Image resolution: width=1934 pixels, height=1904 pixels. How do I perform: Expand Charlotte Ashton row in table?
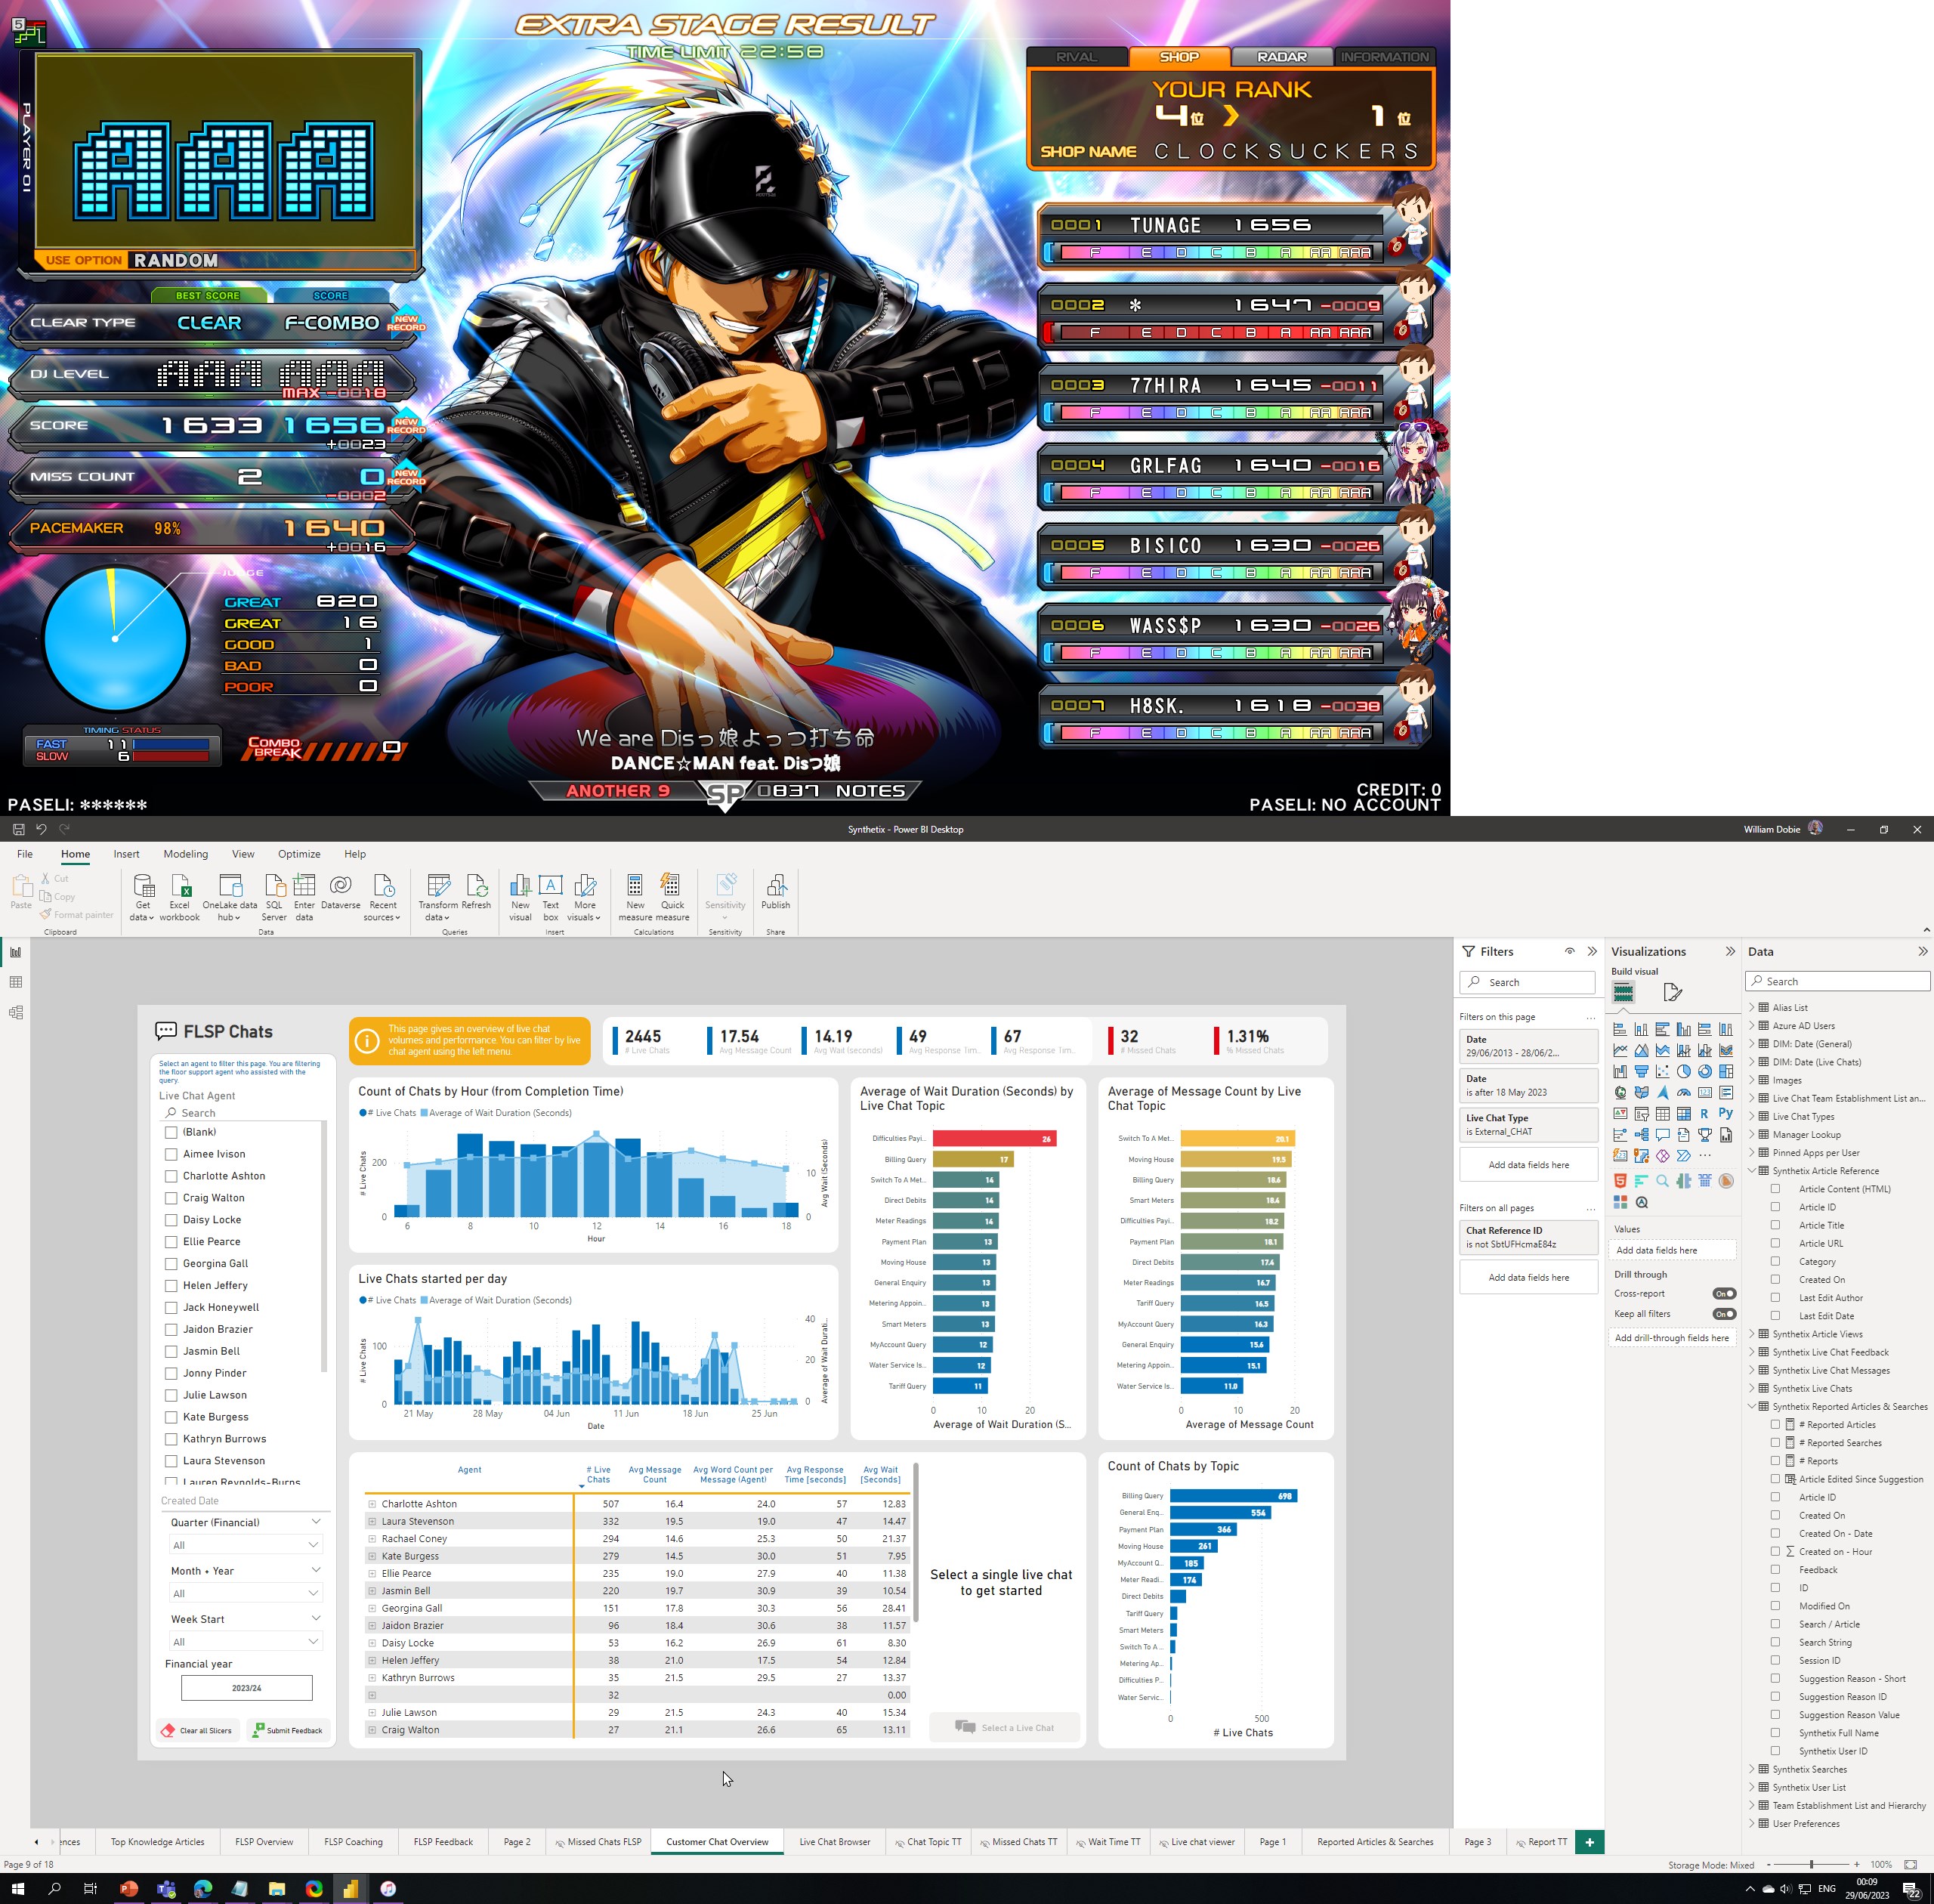(x=372, y=1504)
